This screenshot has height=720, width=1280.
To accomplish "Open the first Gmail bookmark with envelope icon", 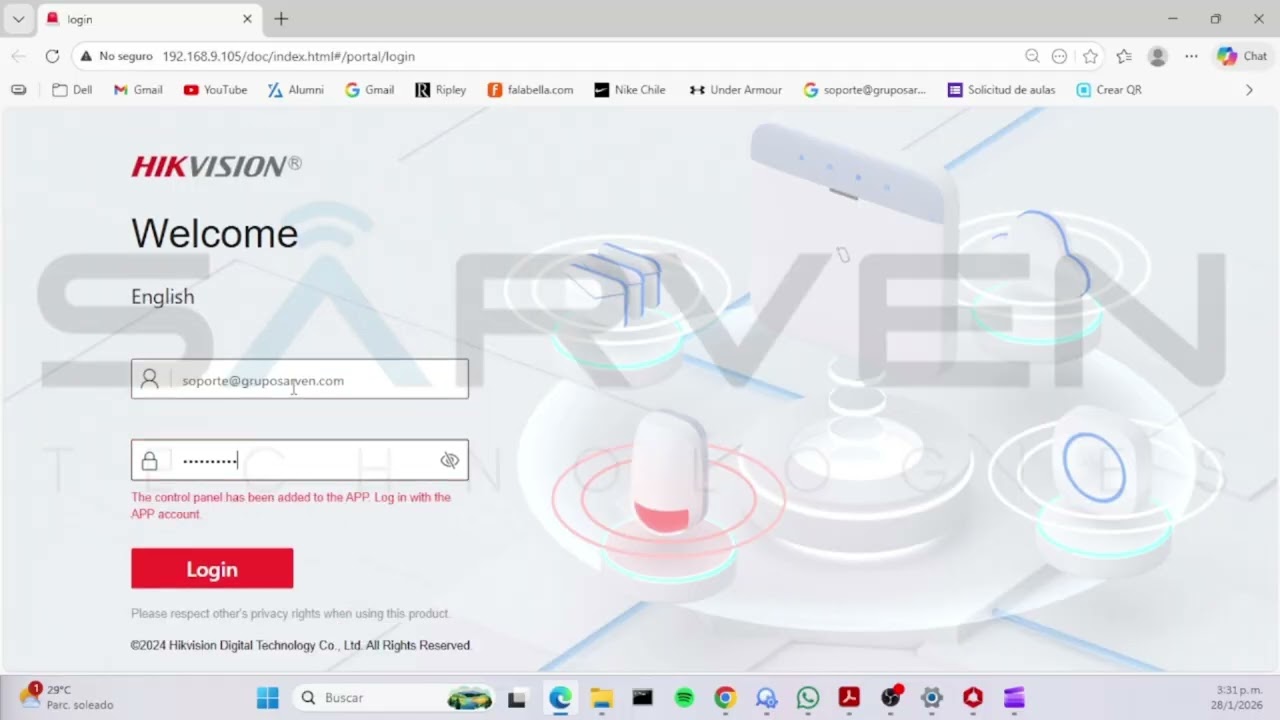I will coord(138,89).
